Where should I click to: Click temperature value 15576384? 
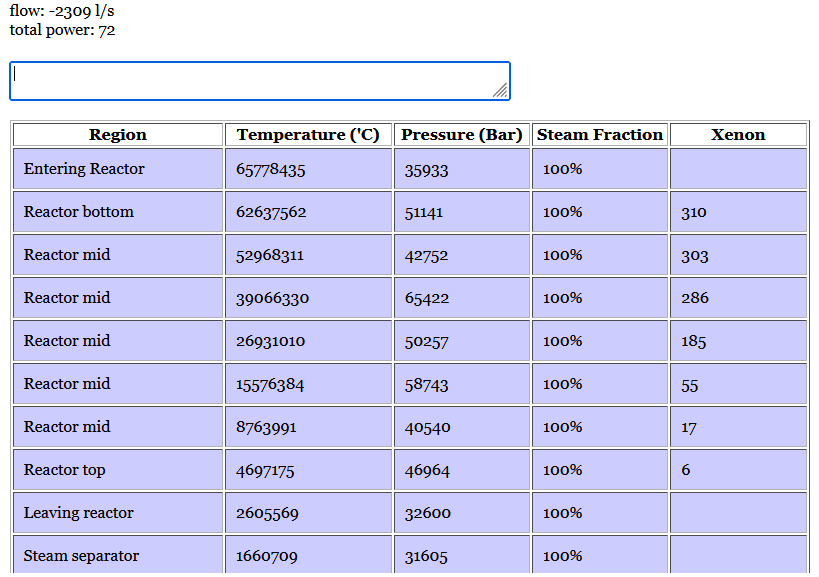click(270, 384)
